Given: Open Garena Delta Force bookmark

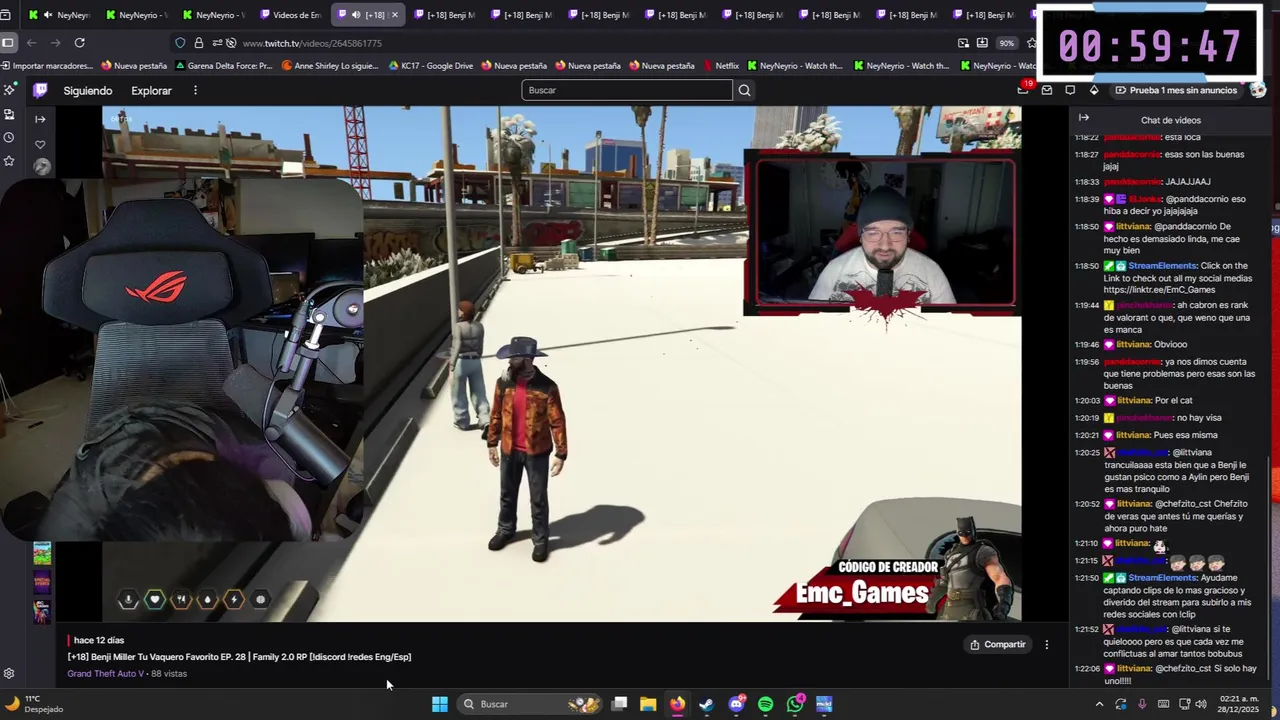Looking at the screenshot, I should tap(224, 66).
